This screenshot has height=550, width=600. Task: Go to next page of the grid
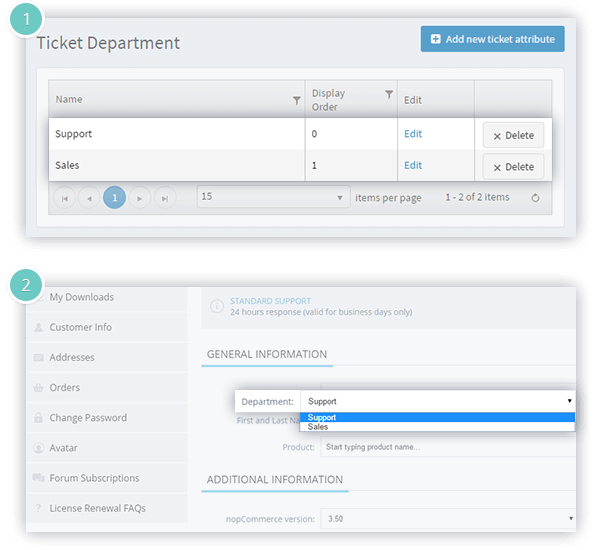[140, 198]
